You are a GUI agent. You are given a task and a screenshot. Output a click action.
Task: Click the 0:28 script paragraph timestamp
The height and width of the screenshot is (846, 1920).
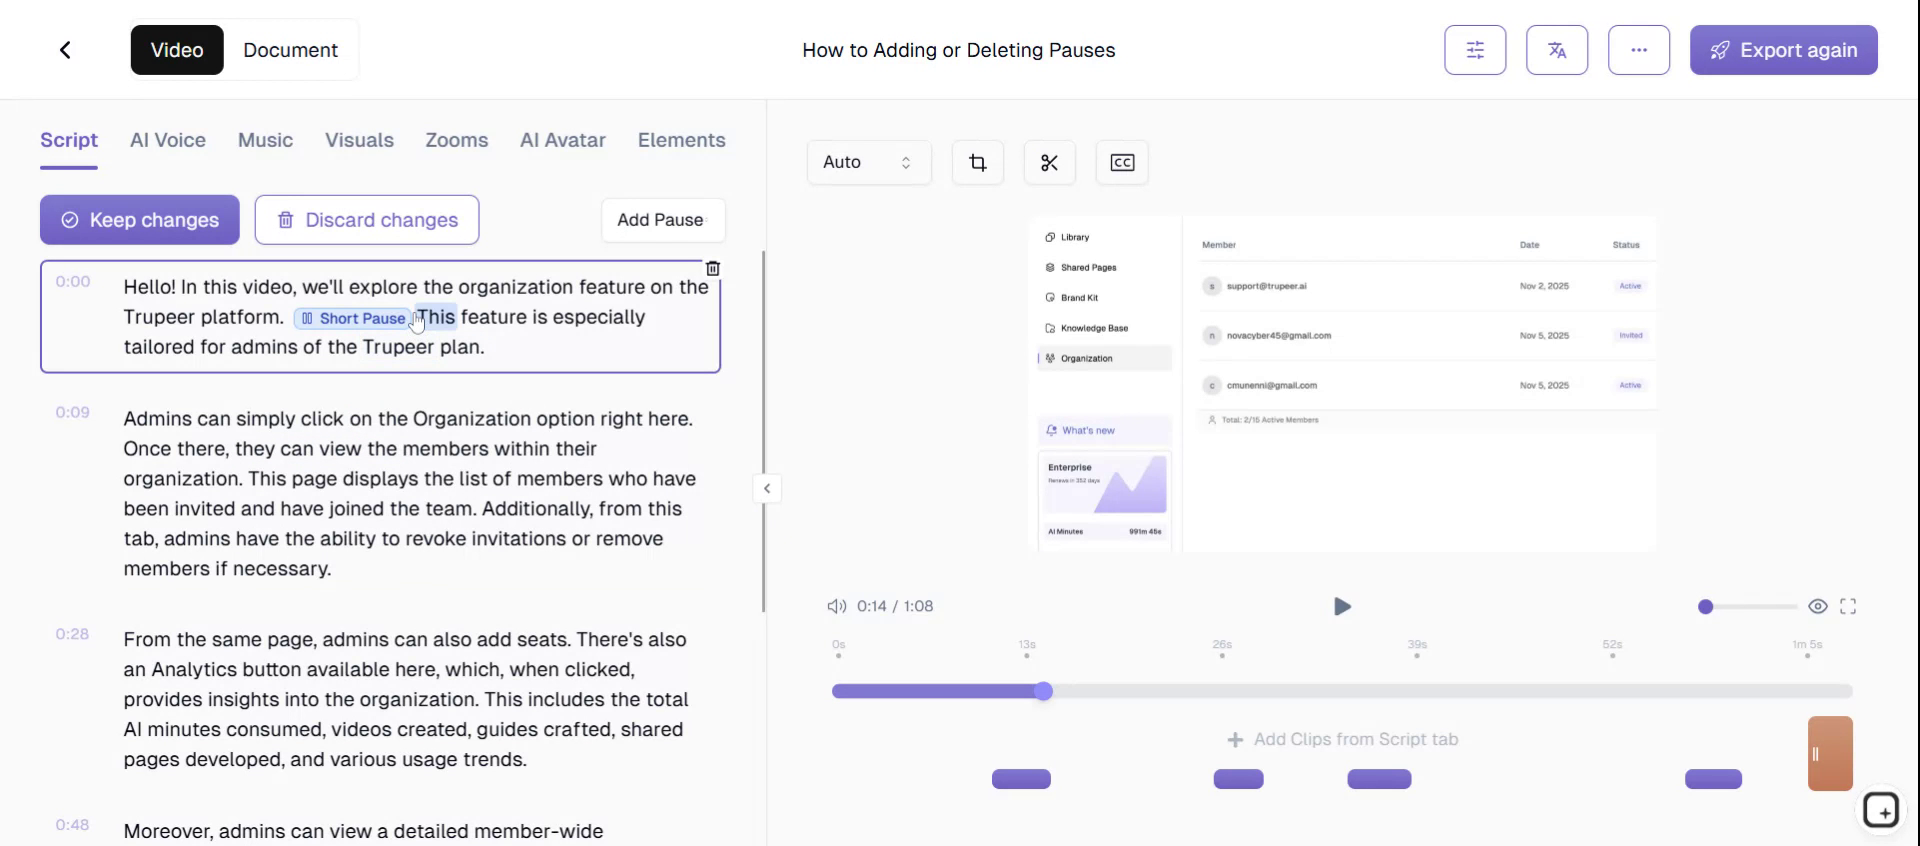72,634
